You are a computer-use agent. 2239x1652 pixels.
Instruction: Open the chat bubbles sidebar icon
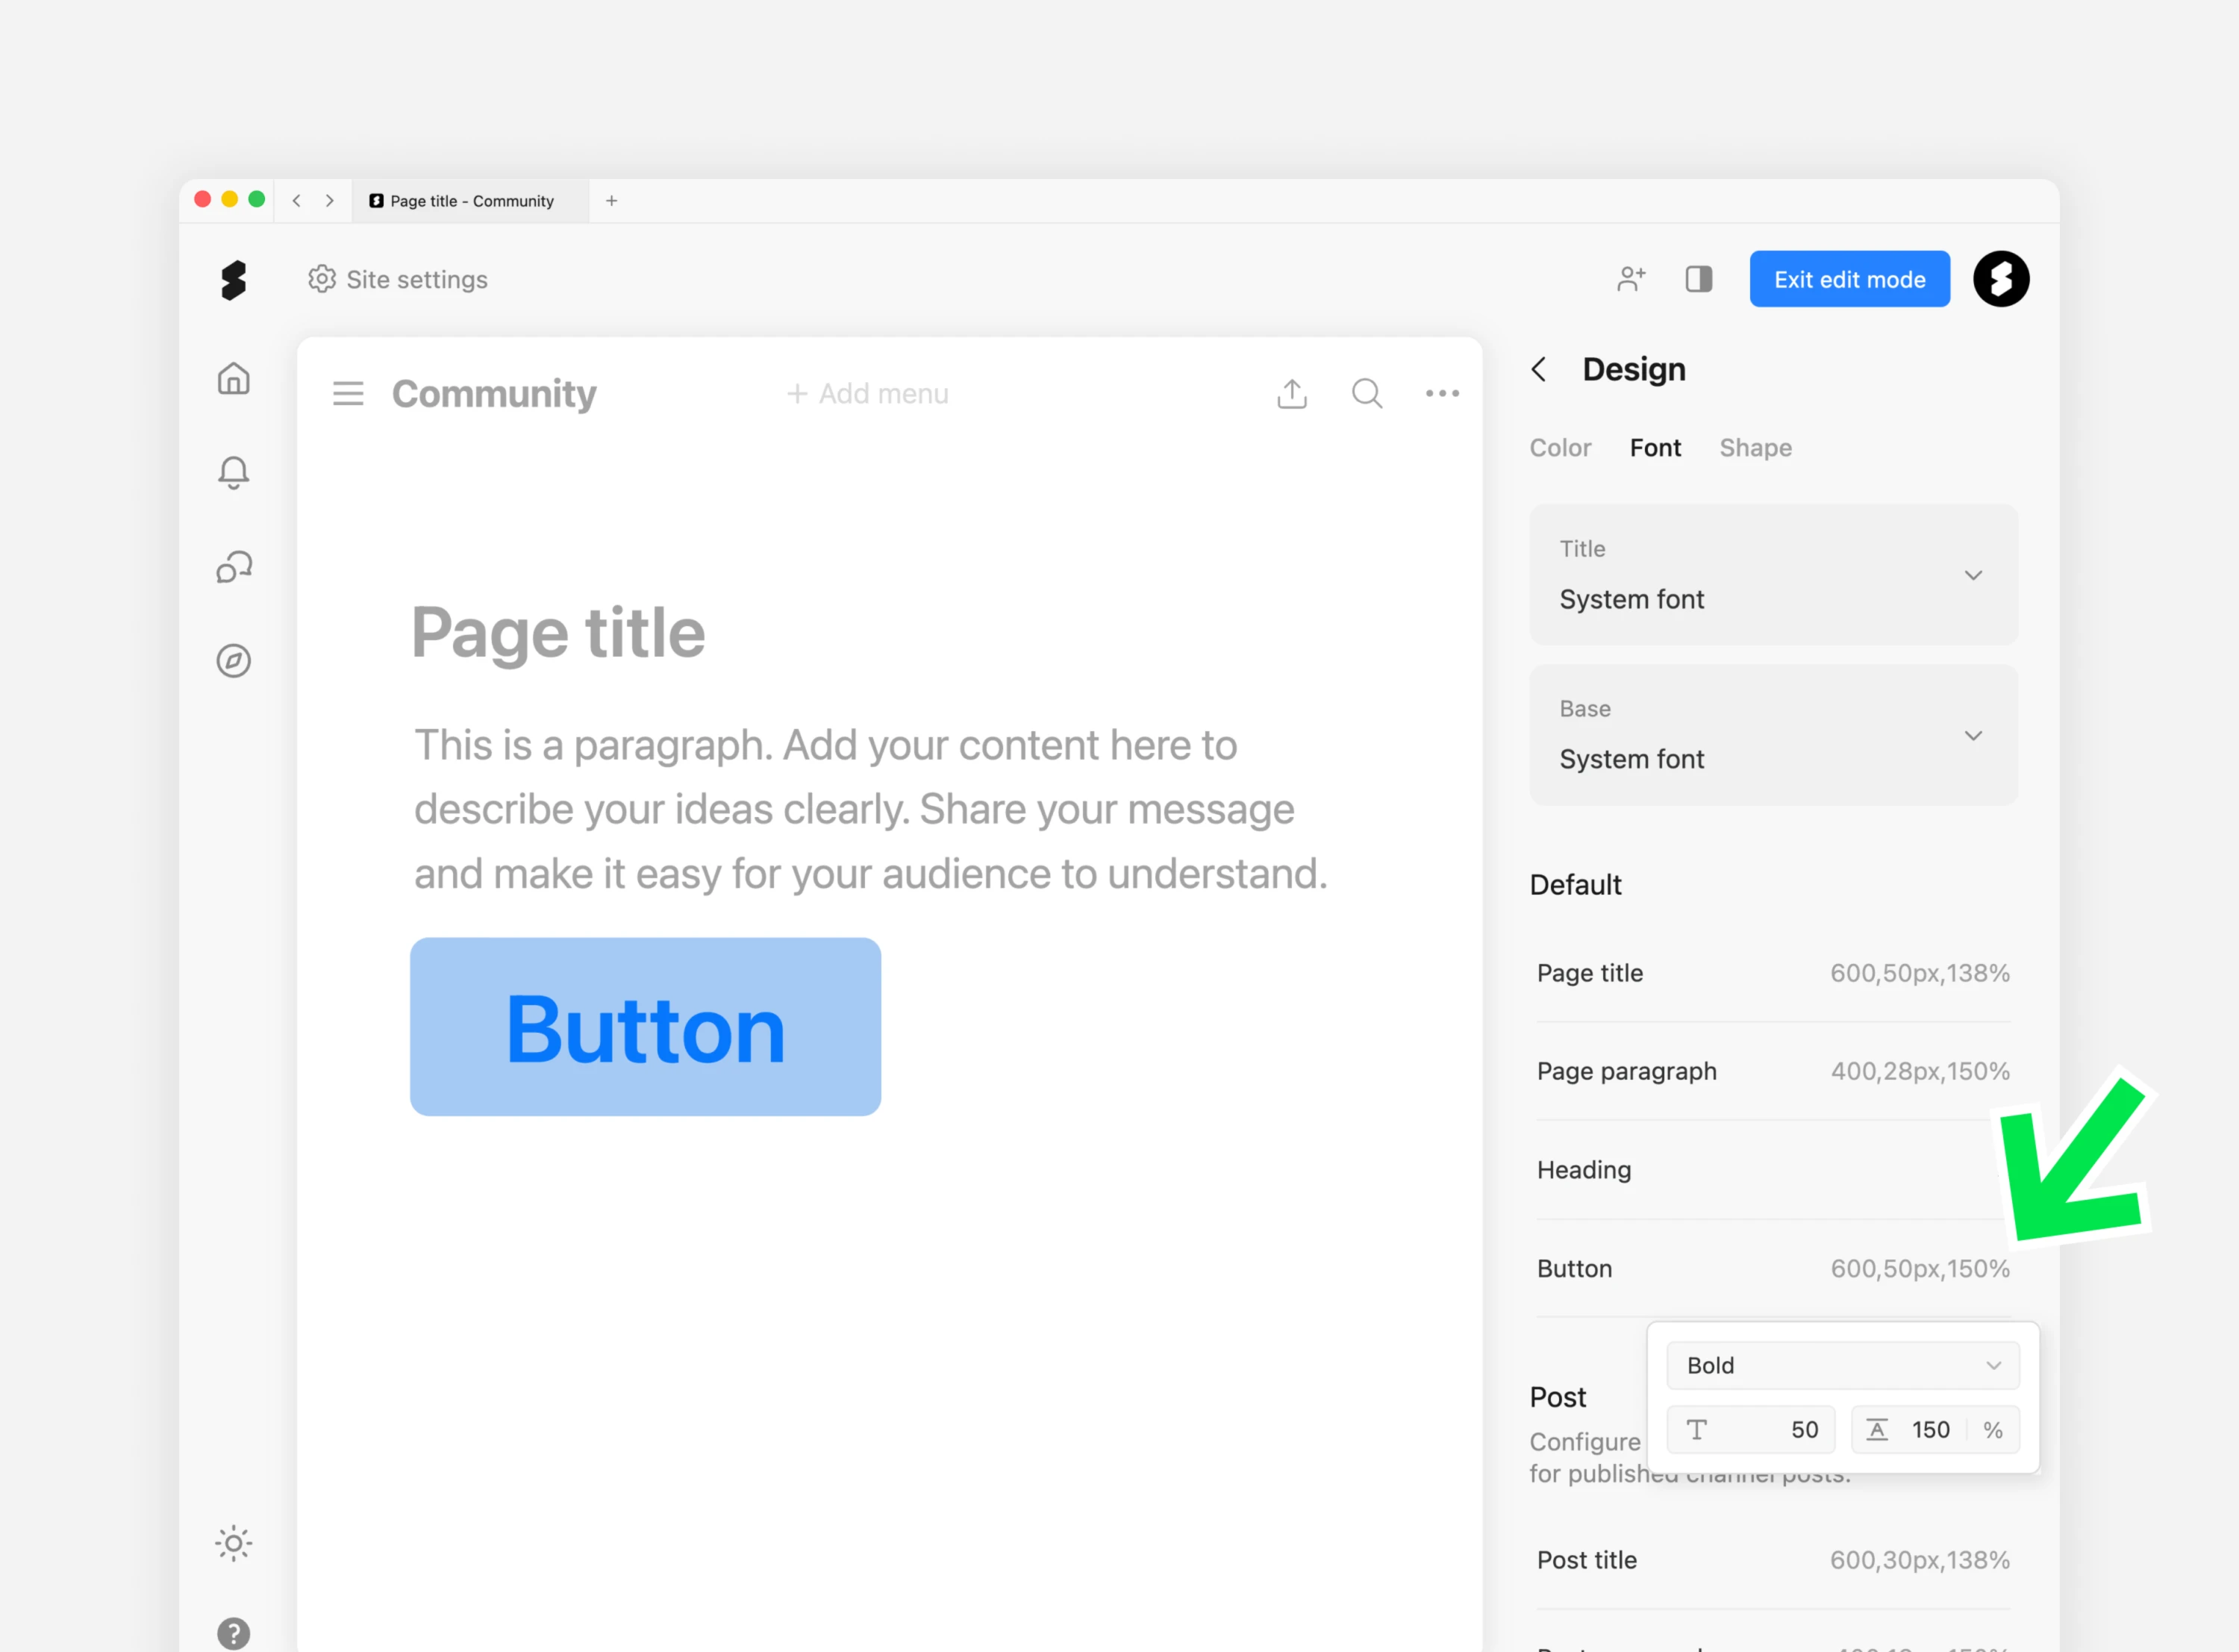233,567
